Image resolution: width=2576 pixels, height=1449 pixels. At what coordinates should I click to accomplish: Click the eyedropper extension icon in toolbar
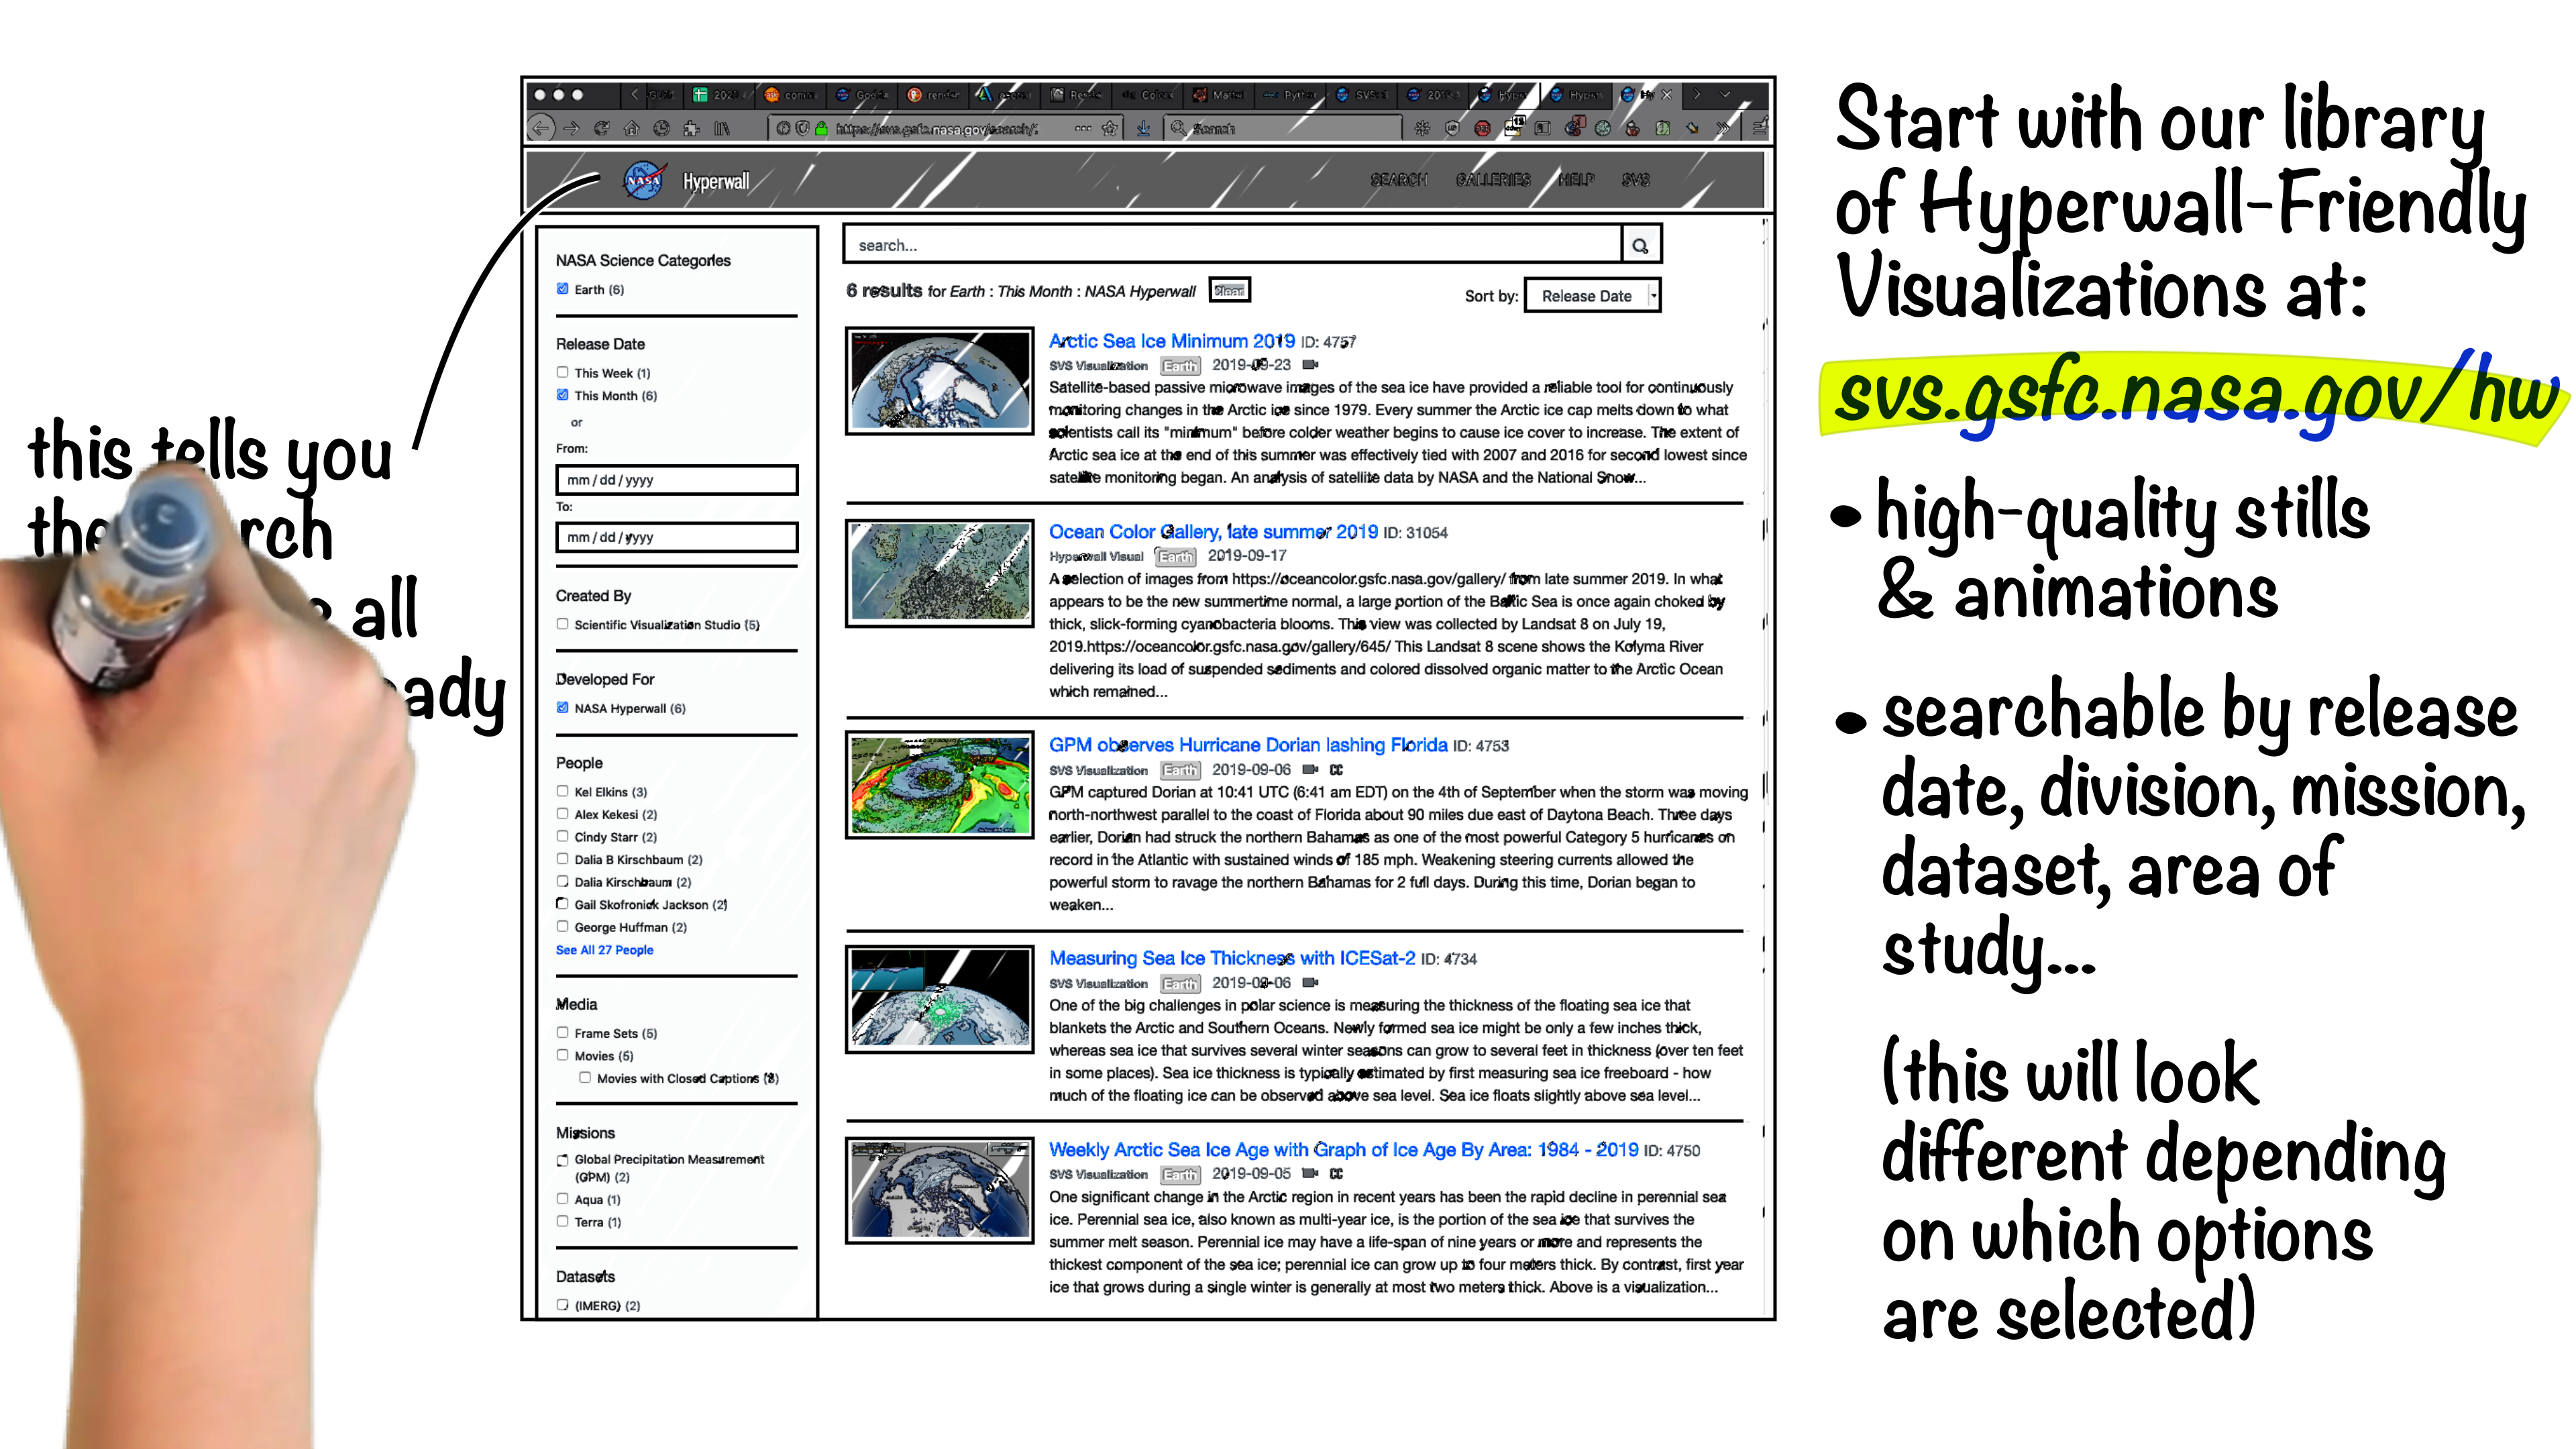click(x=1692, y=128)
